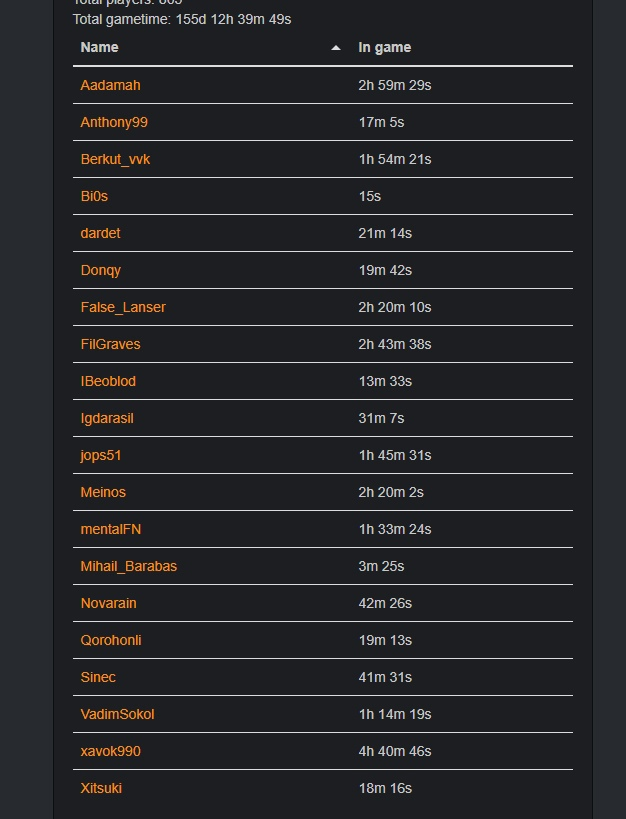Screen dimensions: 626x819
Task: View Xitsuki player profile
Action: 101,788
